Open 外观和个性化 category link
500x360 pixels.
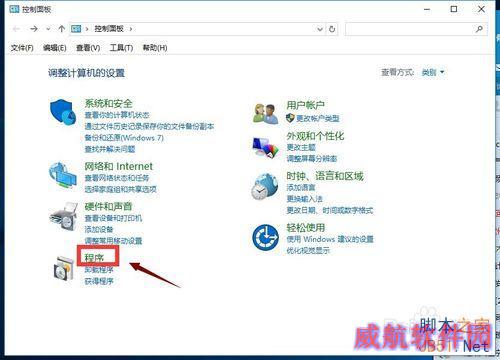click(x=315, y=136)
